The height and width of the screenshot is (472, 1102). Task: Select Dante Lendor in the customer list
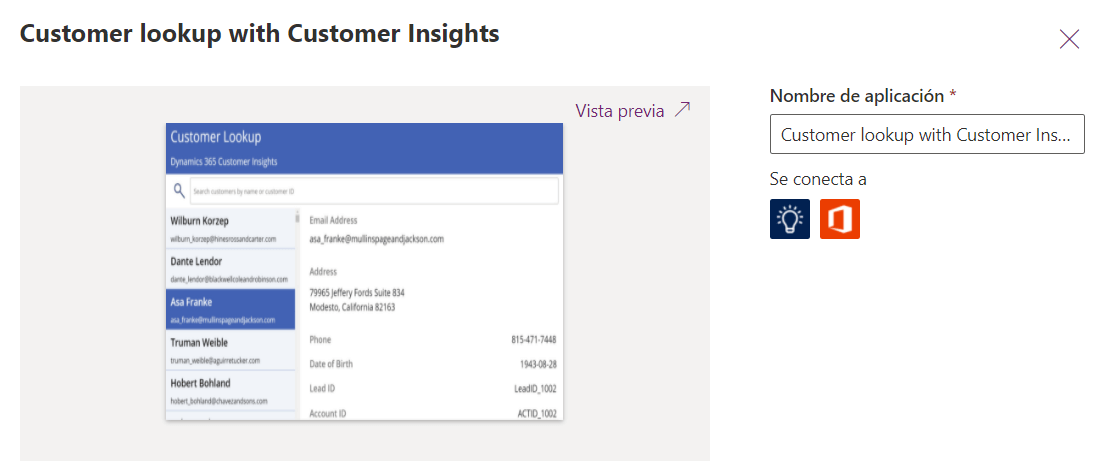coord(229,268)
